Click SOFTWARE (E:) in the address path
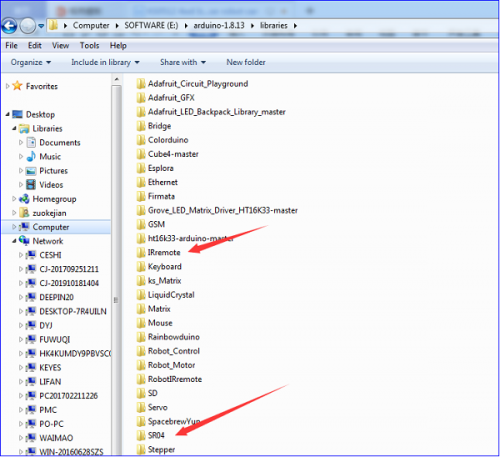The image size is (500, 457). [x=151, y=26]
